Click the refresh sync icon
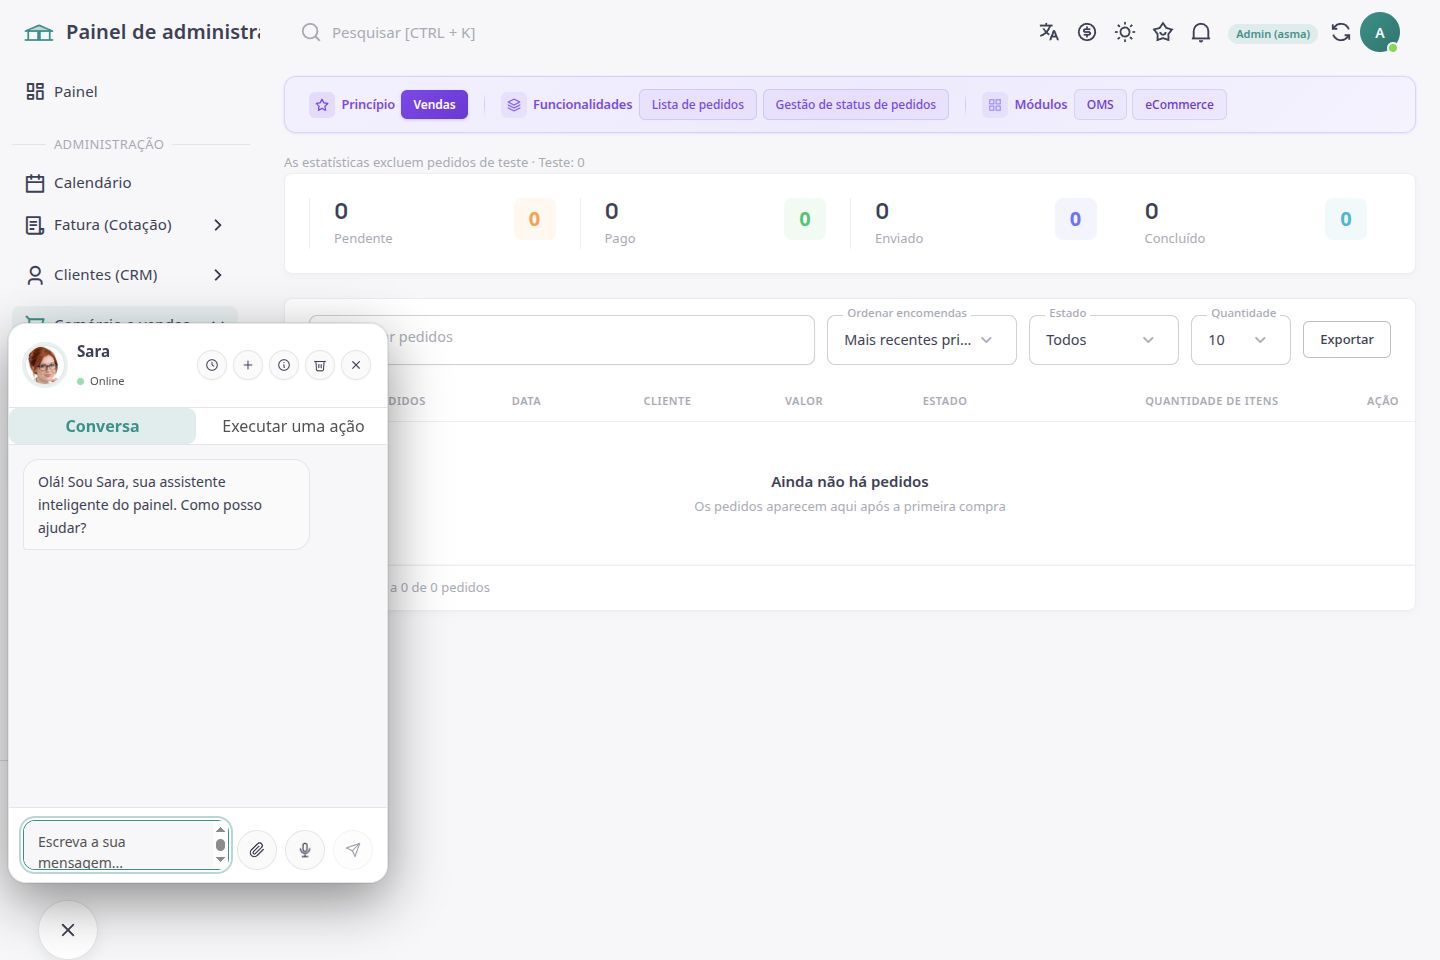The image size is (1440, 960). tap(1341, 32)
